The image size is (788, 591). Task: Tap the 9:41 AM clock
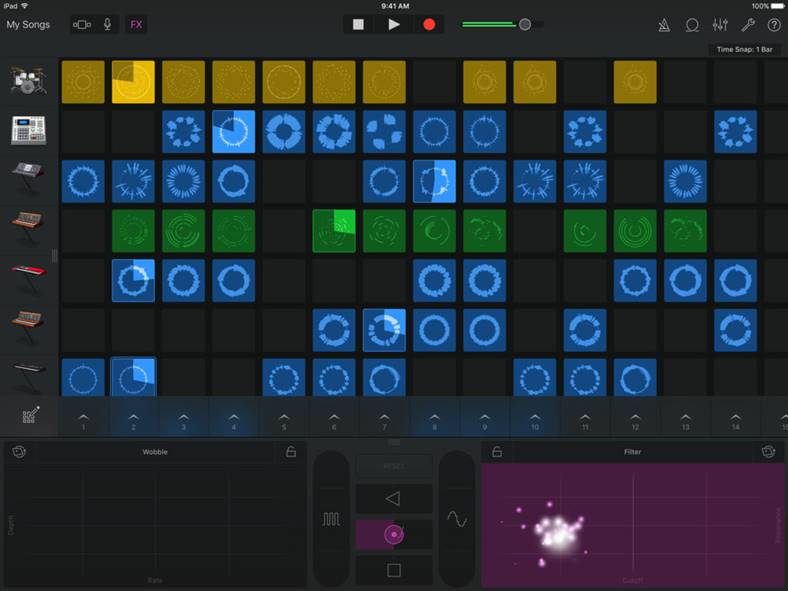click(x=395, y=6)
